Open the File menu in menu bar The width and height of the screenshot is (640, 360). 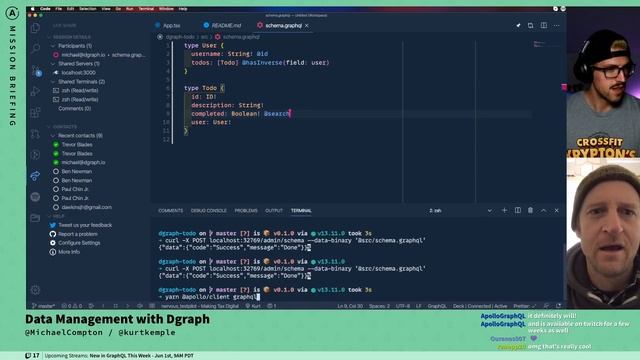pos(59,9)
